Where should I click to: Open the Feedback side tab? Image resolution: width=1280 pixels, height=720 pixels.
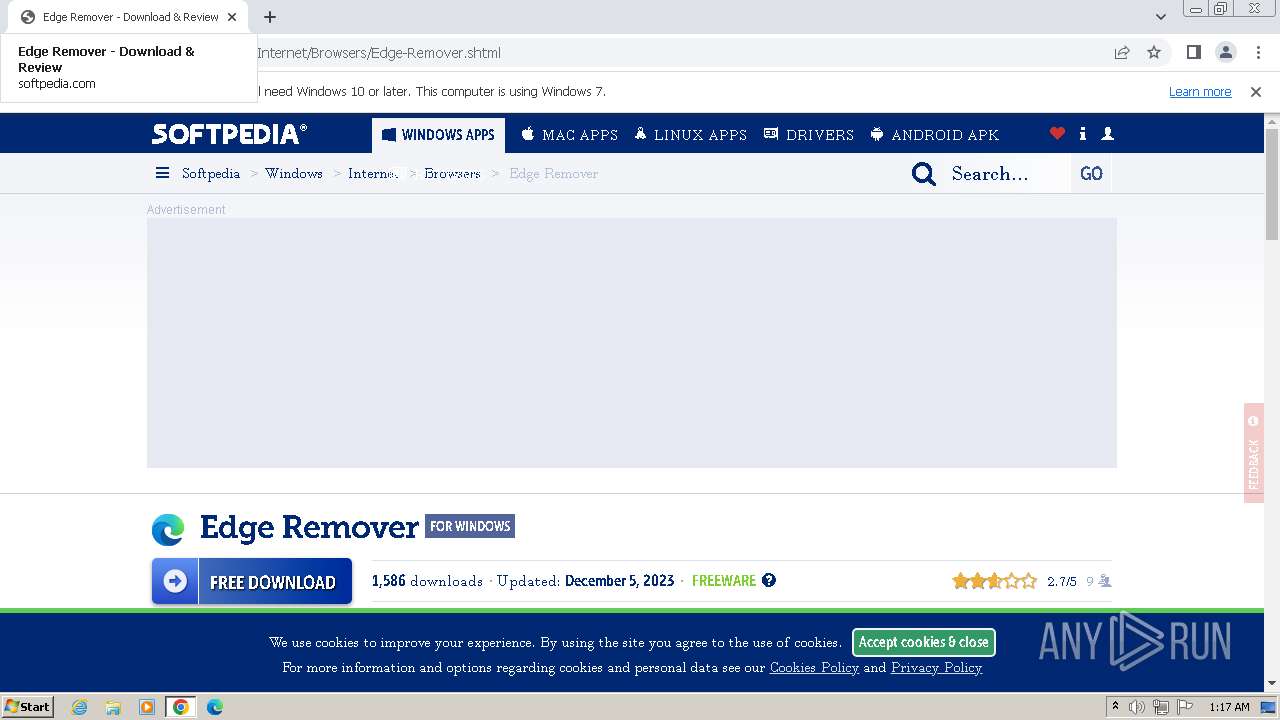pos(1254,453)
